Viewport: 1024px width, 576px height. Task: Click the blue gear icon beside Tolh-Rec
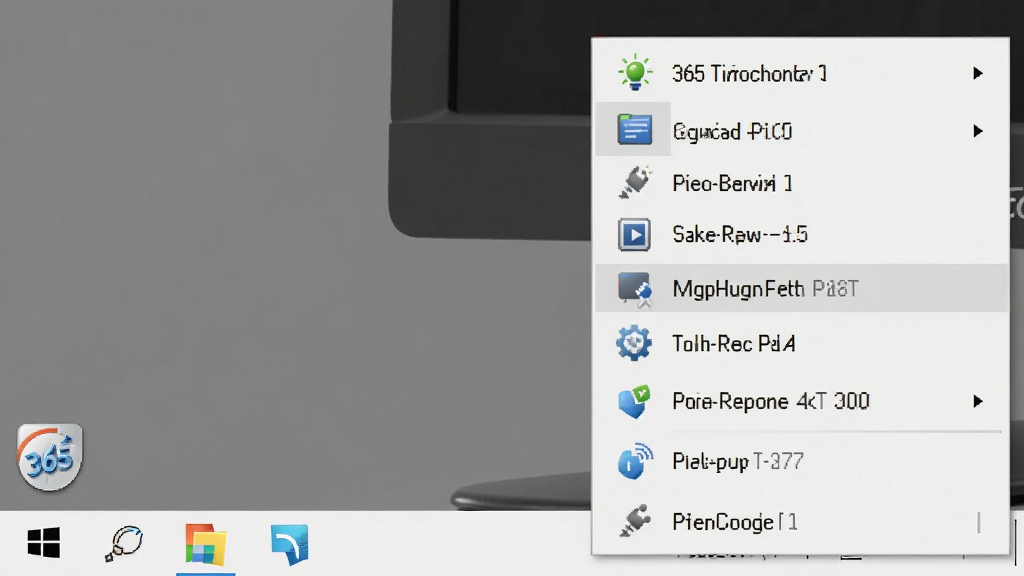[633, 343]
